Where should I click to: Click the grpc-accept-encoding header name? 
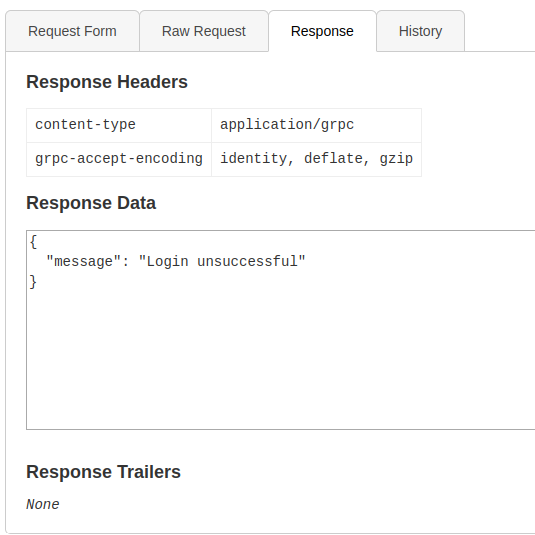pyautogui.click(x=119, y=159)
